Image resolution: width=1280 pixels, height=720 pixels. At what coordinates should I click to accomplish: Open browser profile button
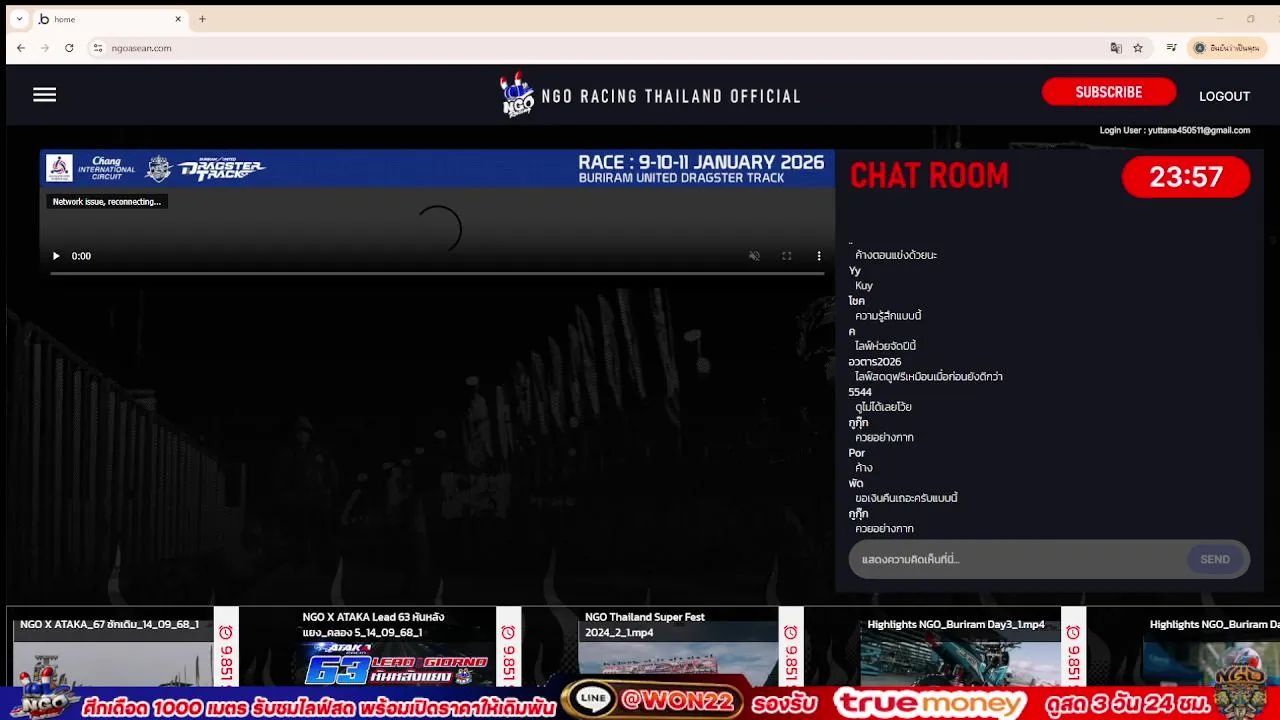click(1227, 48)
